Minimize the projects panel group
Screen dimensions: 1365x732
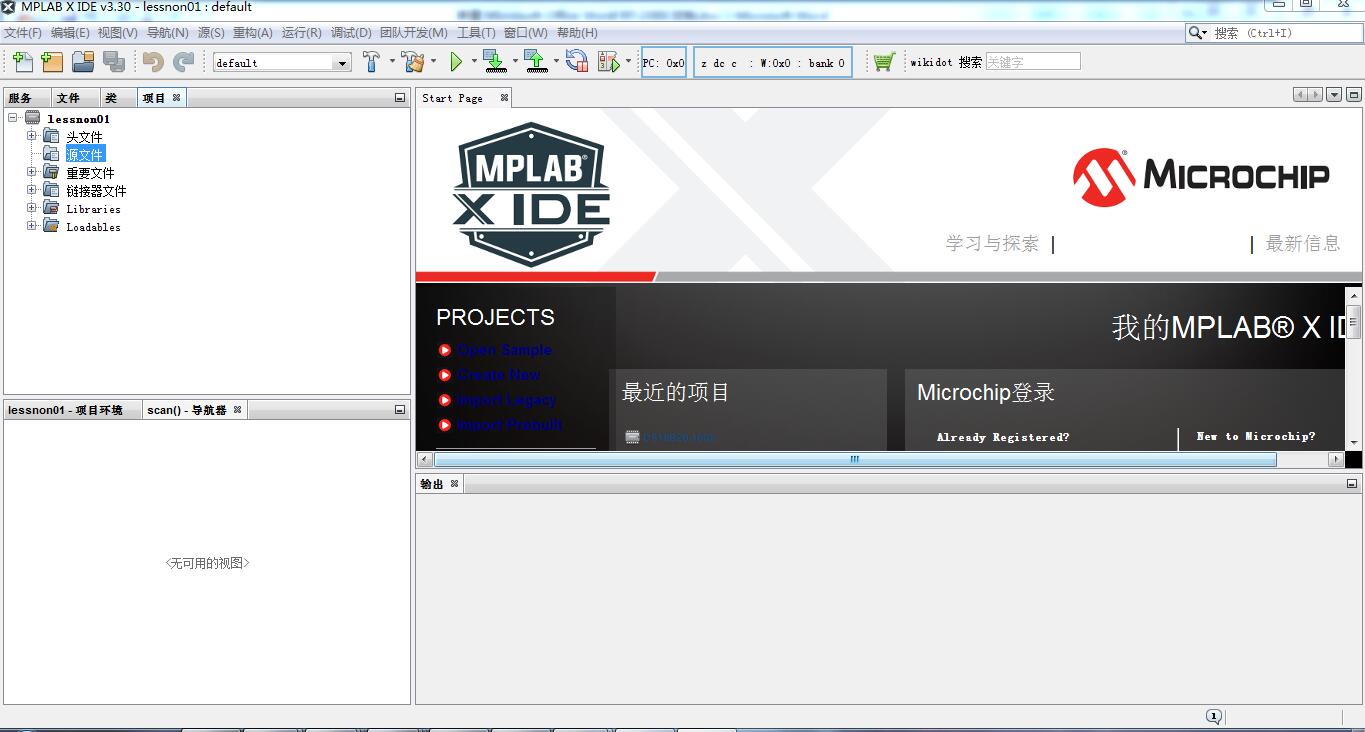tap(400, 98)
